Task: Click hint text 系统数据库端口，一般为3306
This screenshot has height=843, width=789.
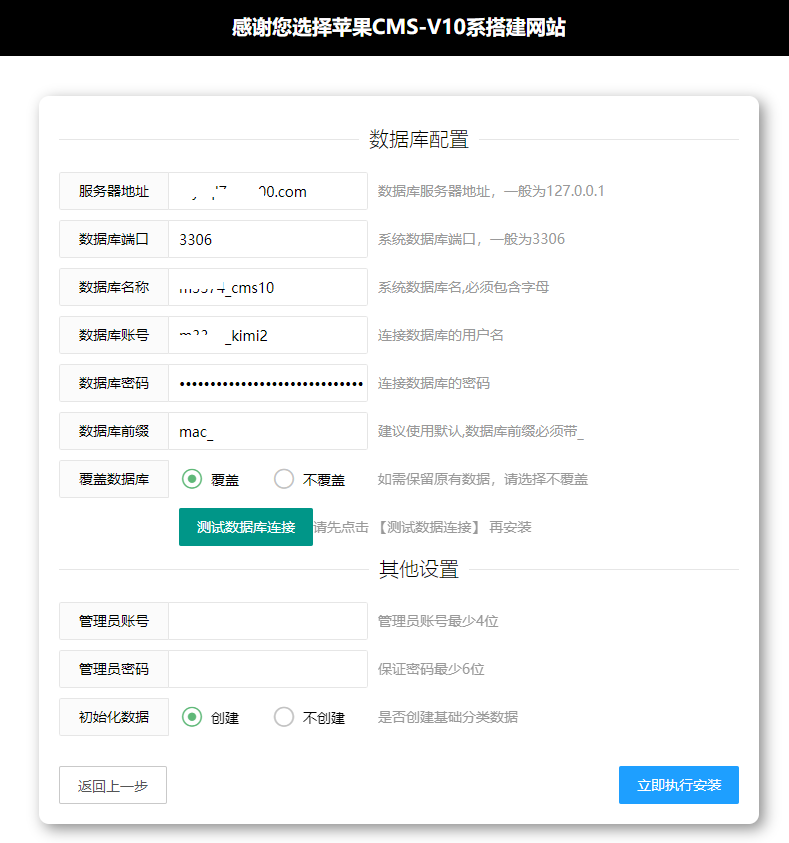Action: [471, 239]
